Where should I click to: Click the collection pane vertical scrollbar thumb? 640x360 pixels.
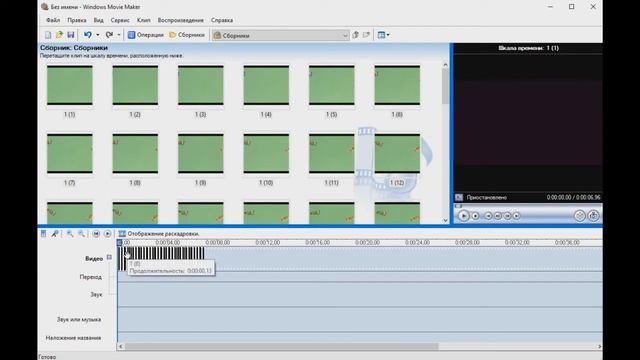(x=445, y=87)
